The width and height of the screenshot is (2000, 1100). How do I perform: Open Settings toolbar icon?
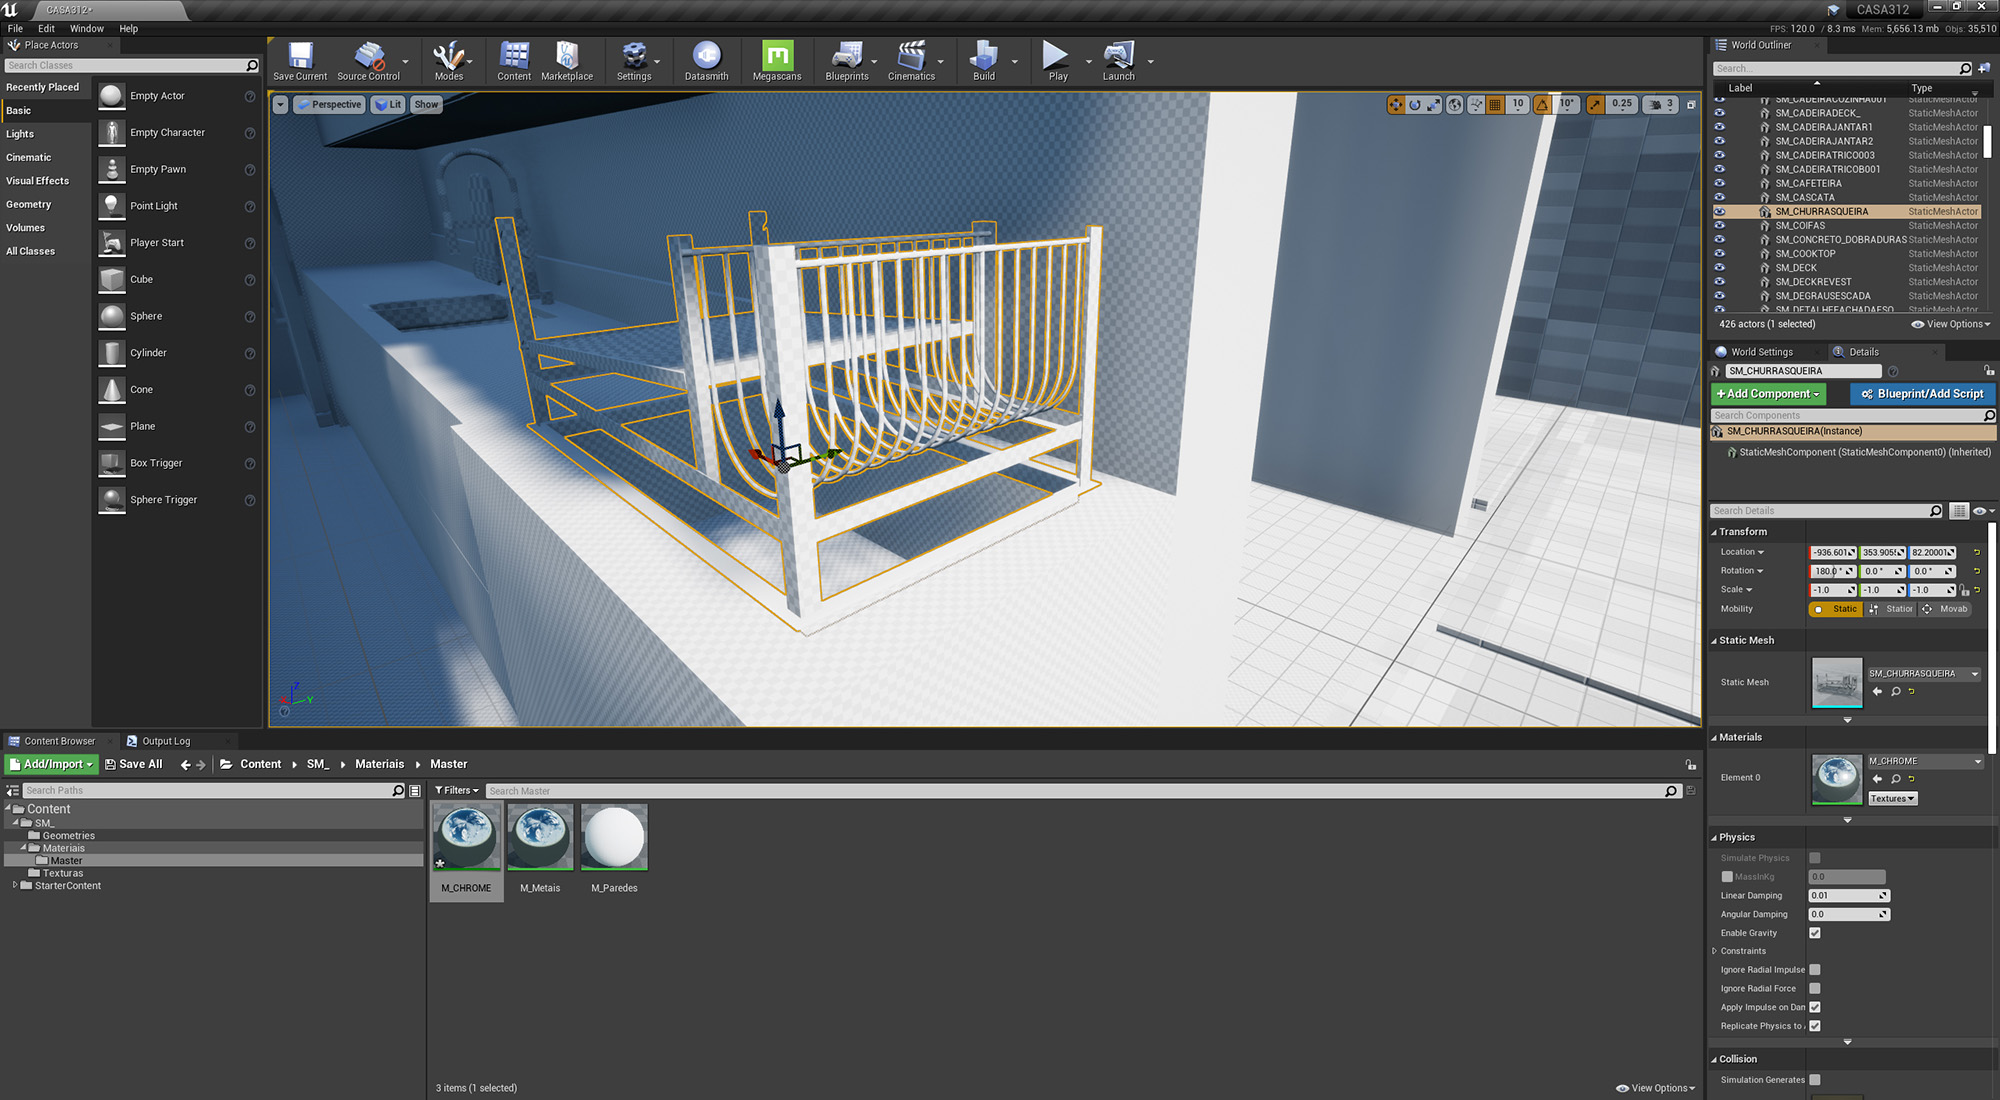634,61
